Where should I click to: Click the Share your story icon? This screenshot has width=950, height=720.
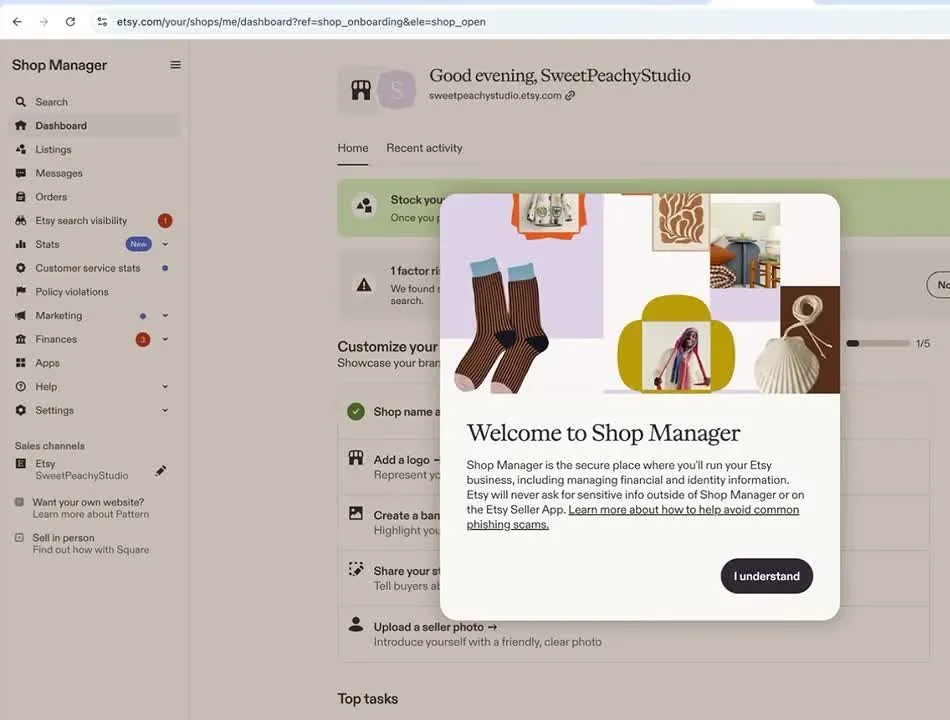tap(356, 569)
